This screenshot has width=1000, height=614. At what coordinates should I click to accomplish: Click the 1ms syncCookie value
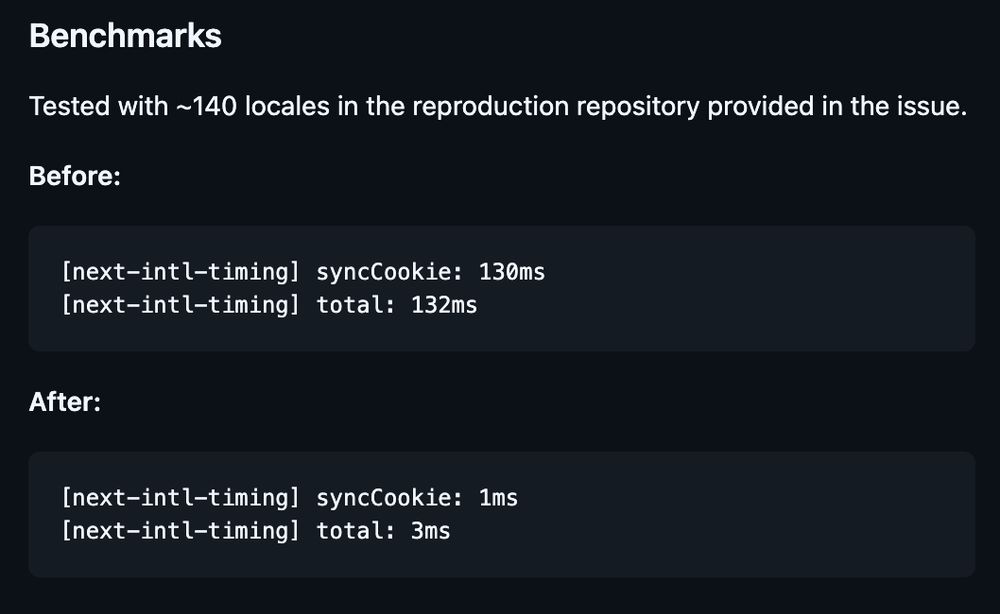coord(498,497)
